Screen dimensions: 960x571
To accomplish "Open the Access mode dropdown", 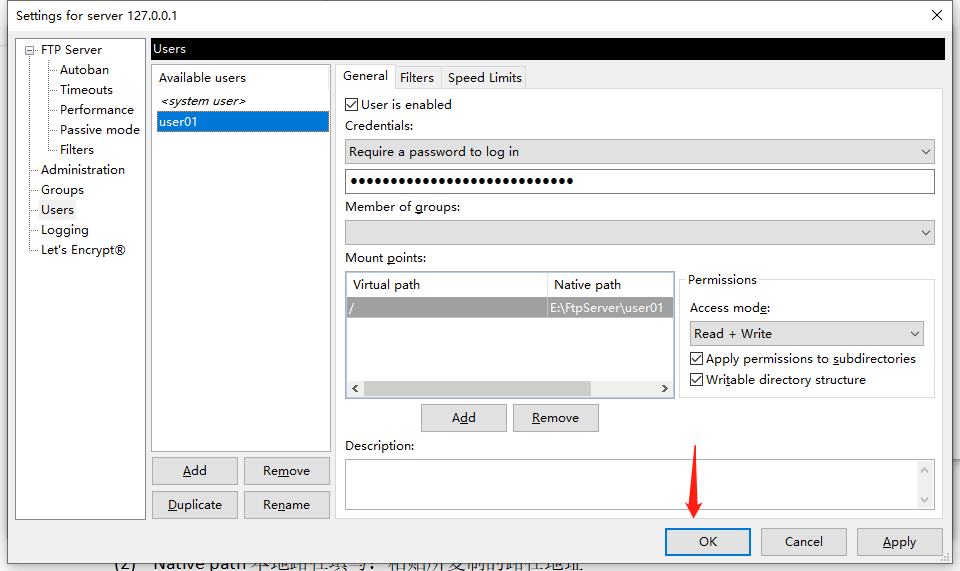I will (x=806, y=334).
